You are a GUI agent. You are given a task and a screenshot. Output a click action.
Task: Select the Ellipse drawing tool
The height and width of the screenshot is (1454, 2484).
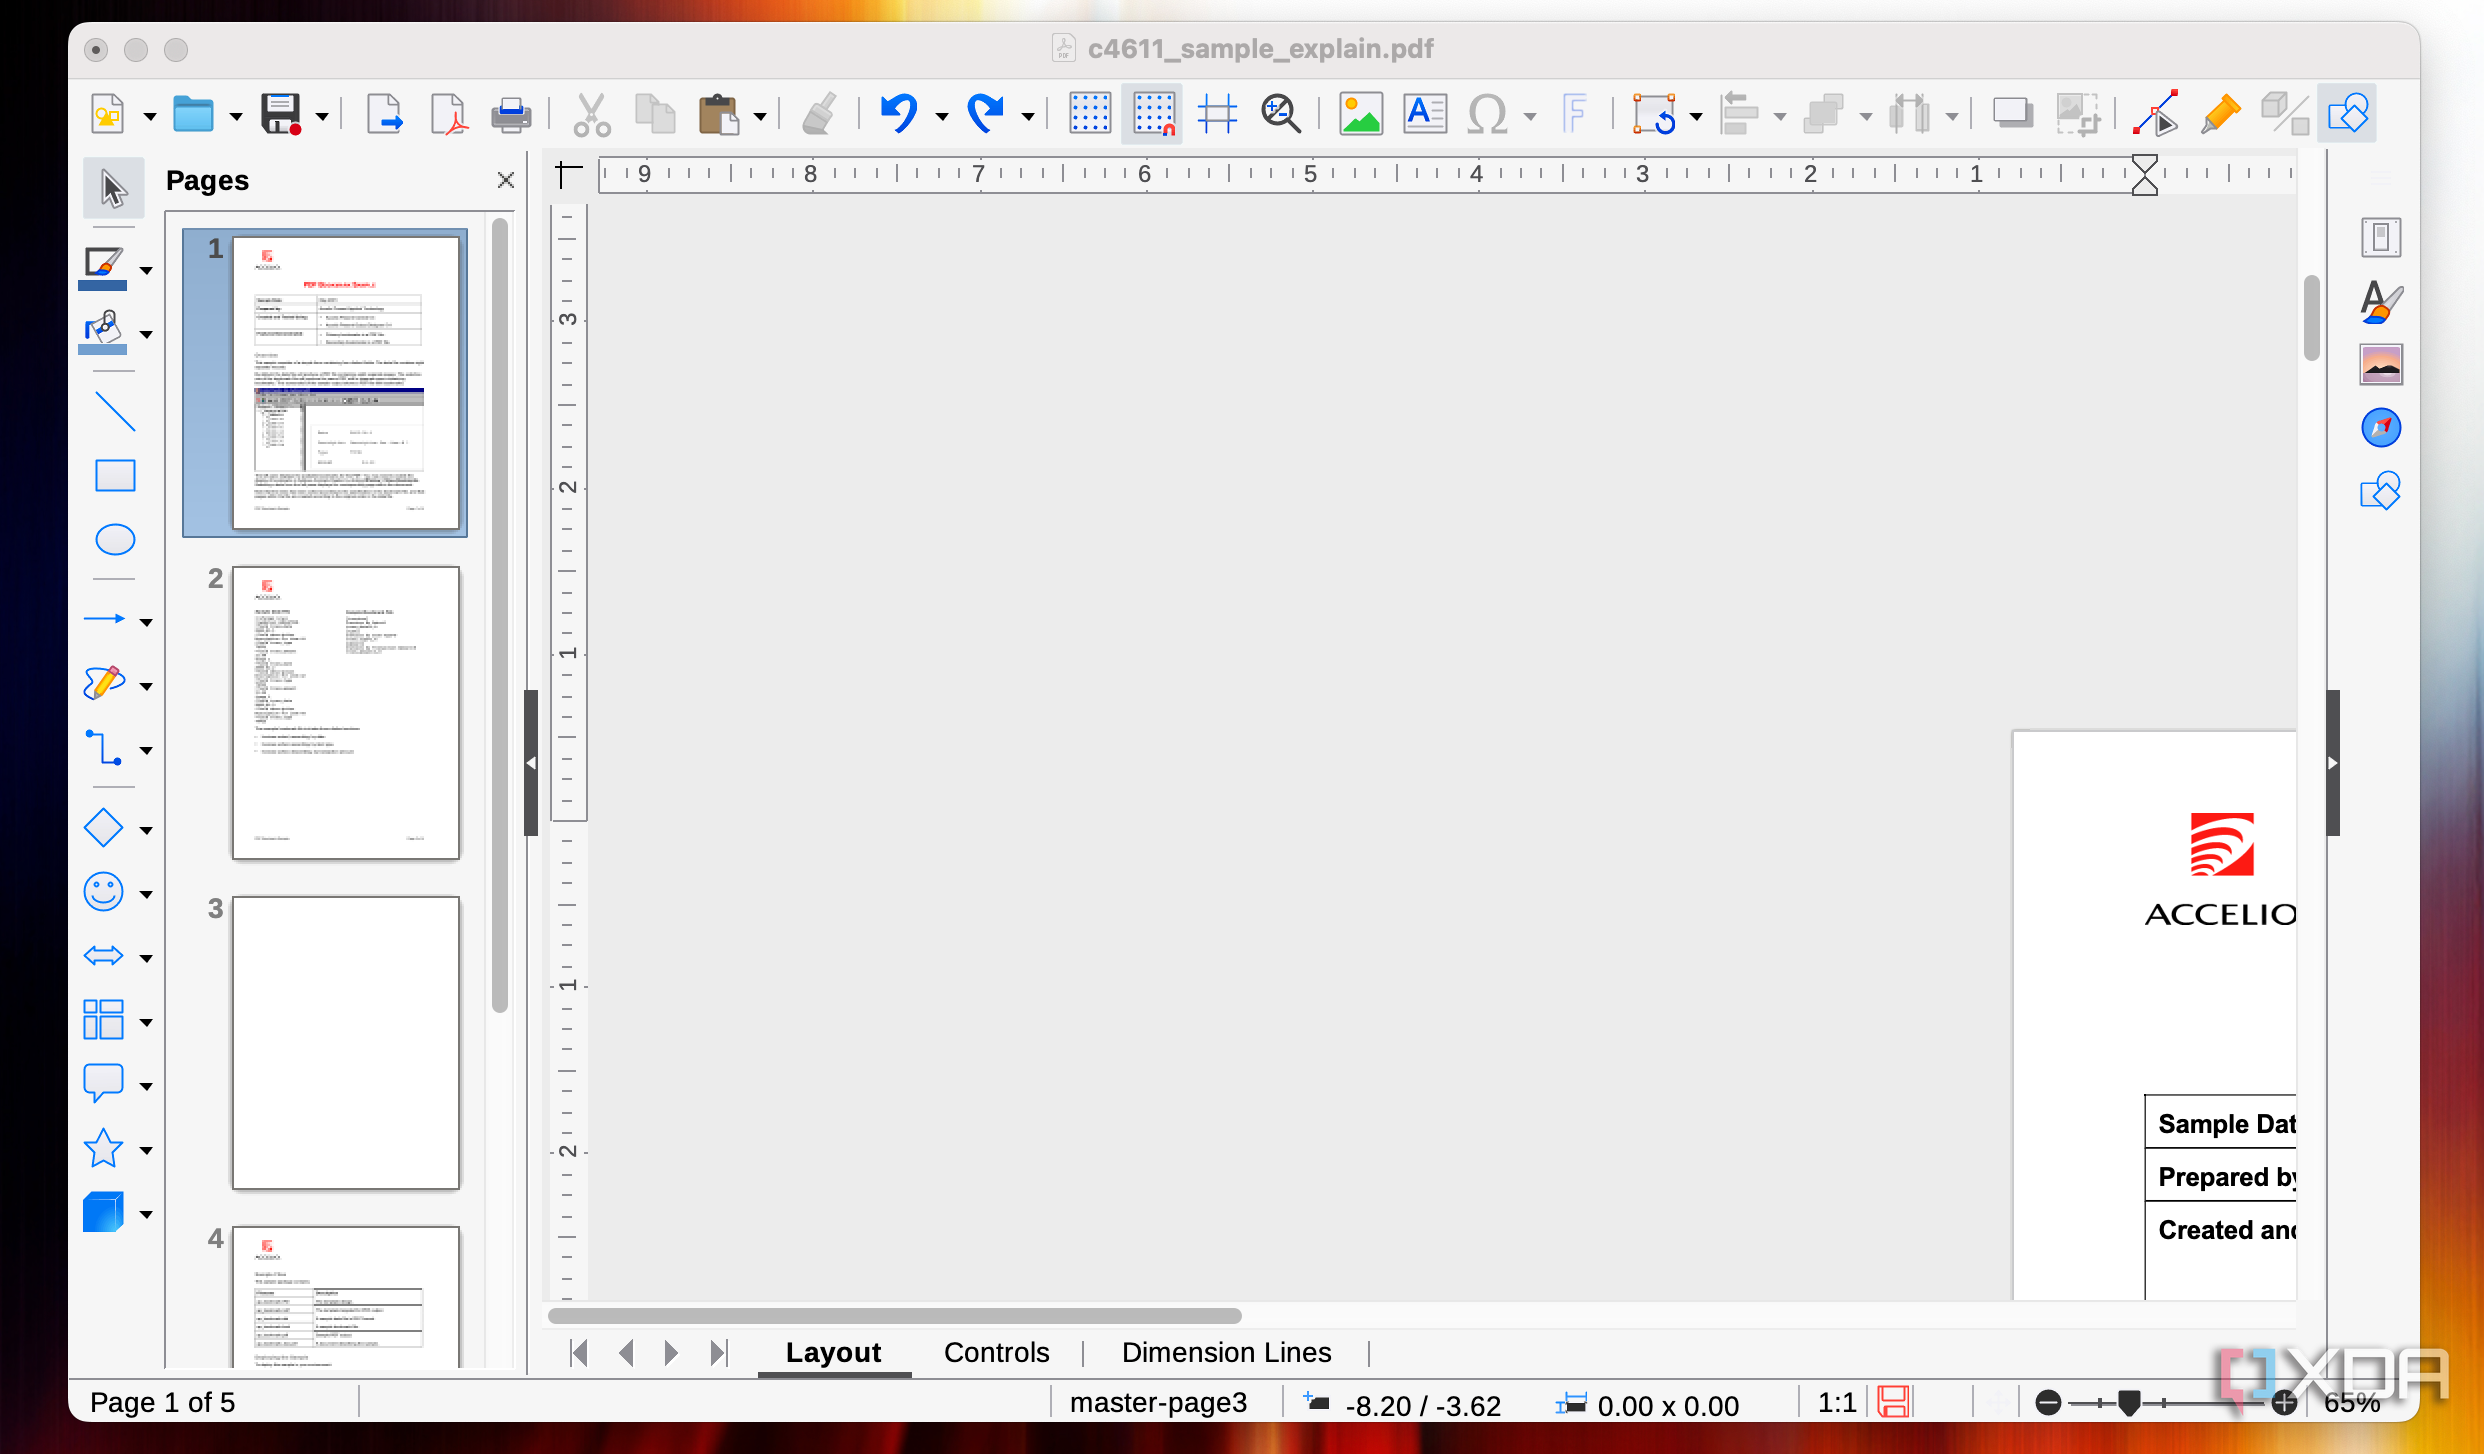tap(115, 540)
